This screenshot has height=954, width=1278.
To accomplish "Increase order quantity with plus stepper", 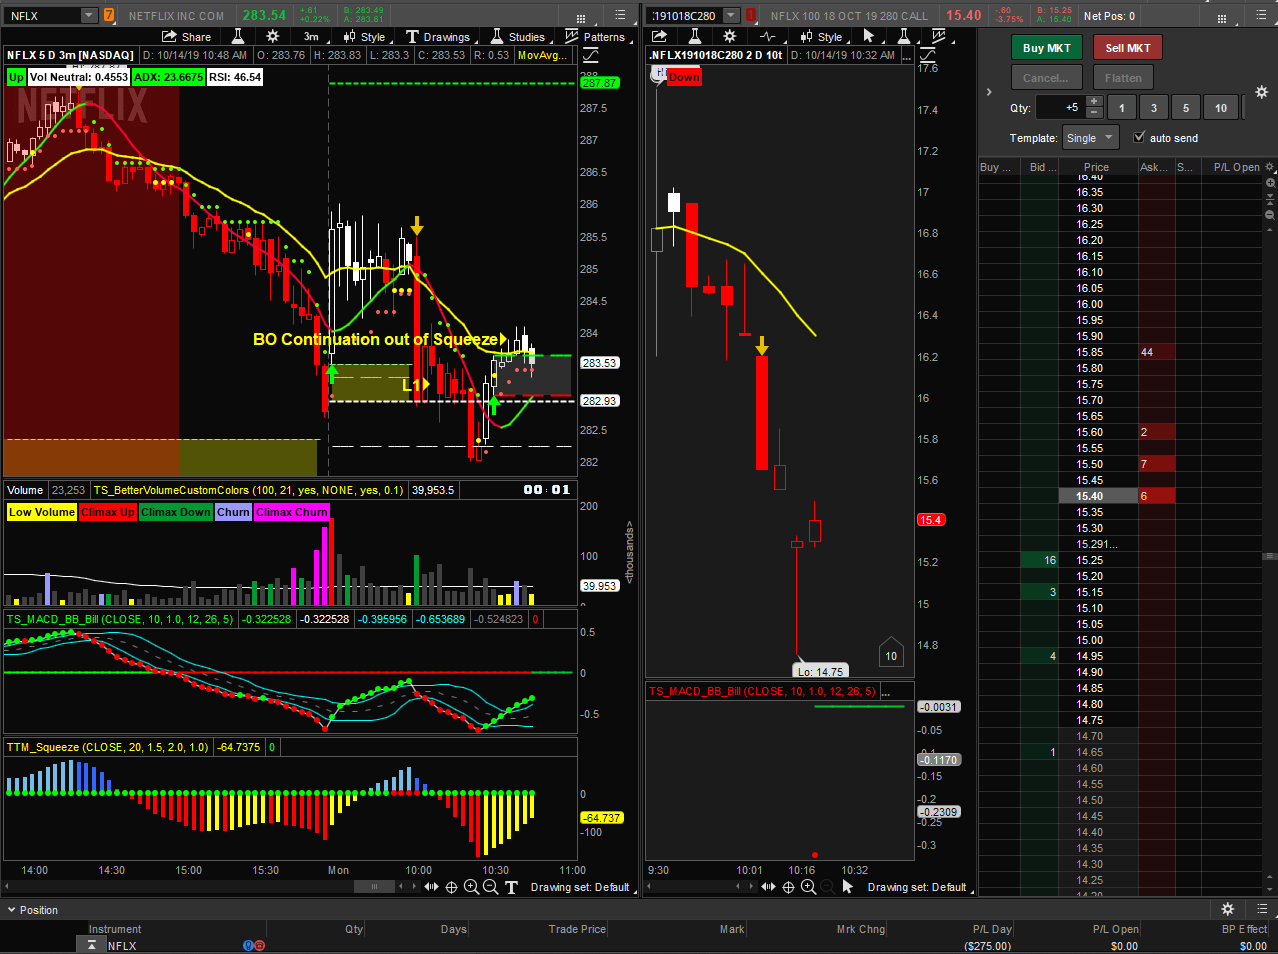I will click(1094, 102).
